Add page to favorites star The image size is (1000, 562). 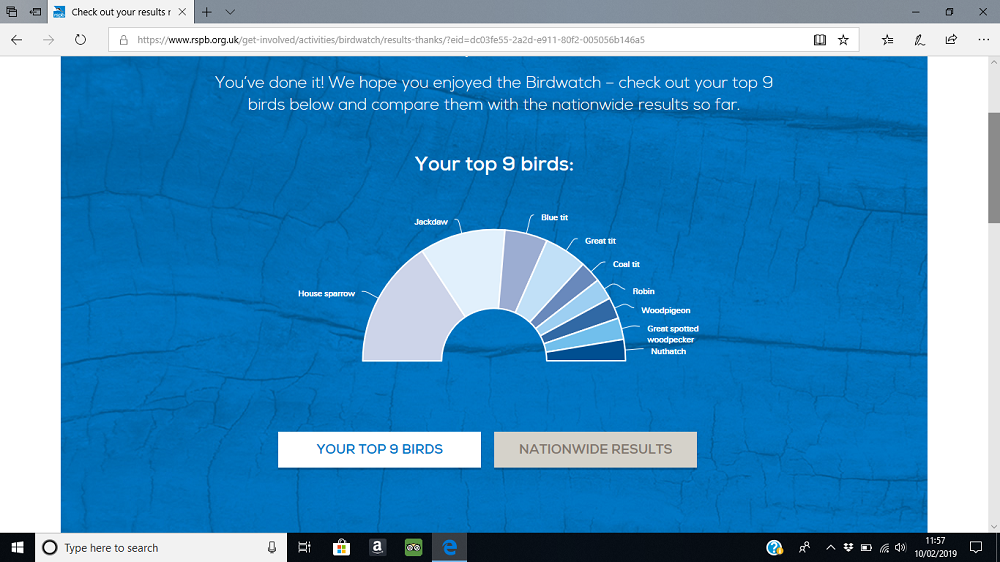pos(844,40)
